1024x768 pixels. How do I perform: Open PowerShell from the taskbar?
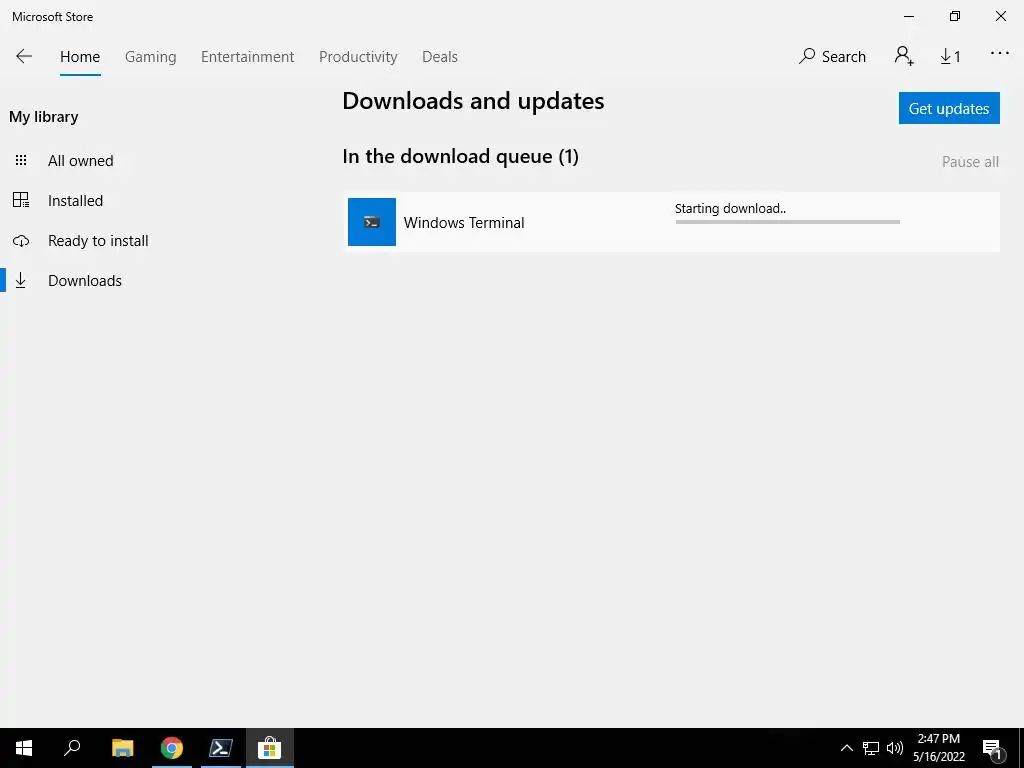(x=221, y=748)
